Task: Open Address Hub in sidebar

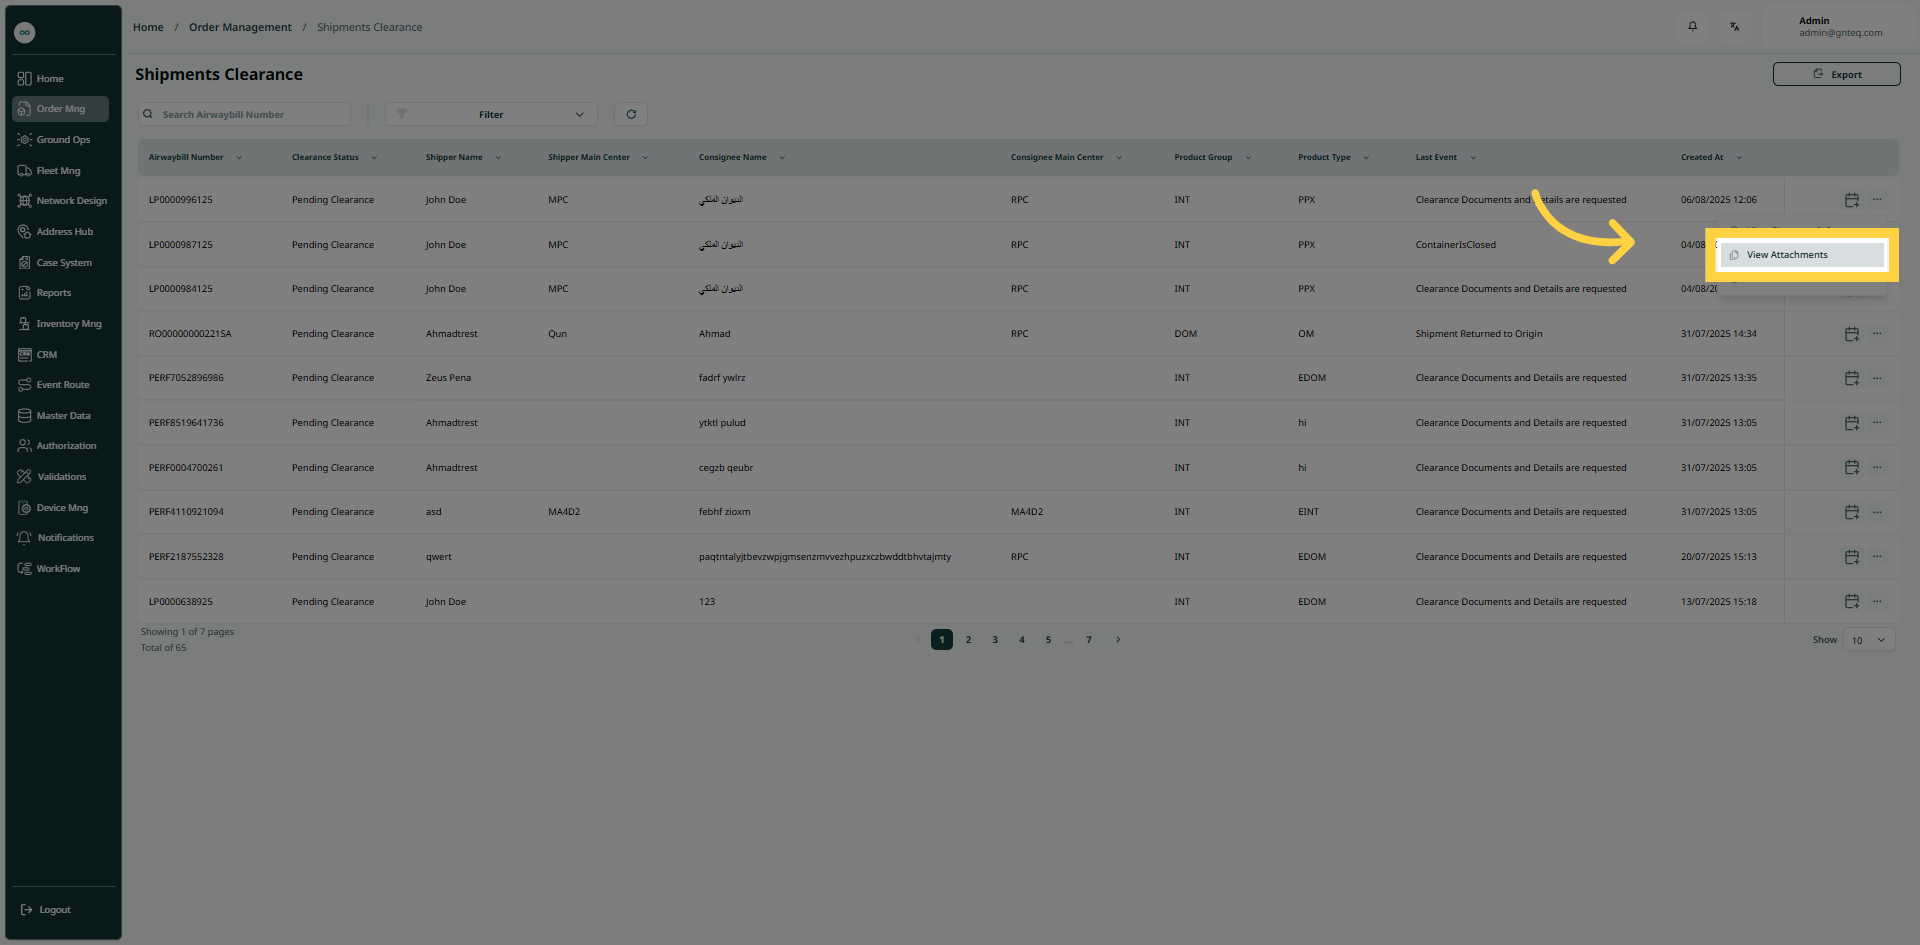Action: (x=60, y=232)
